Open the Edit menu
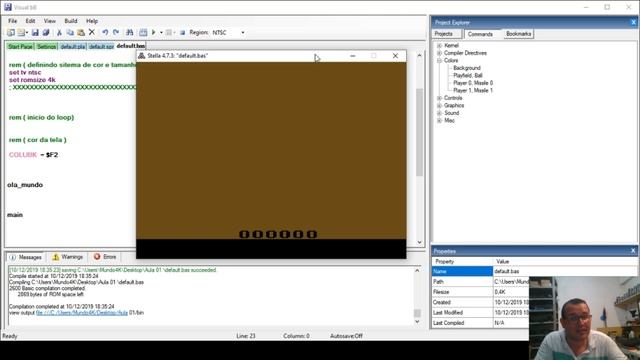Viewport: 640px width, 360px height. click(30, 21)
